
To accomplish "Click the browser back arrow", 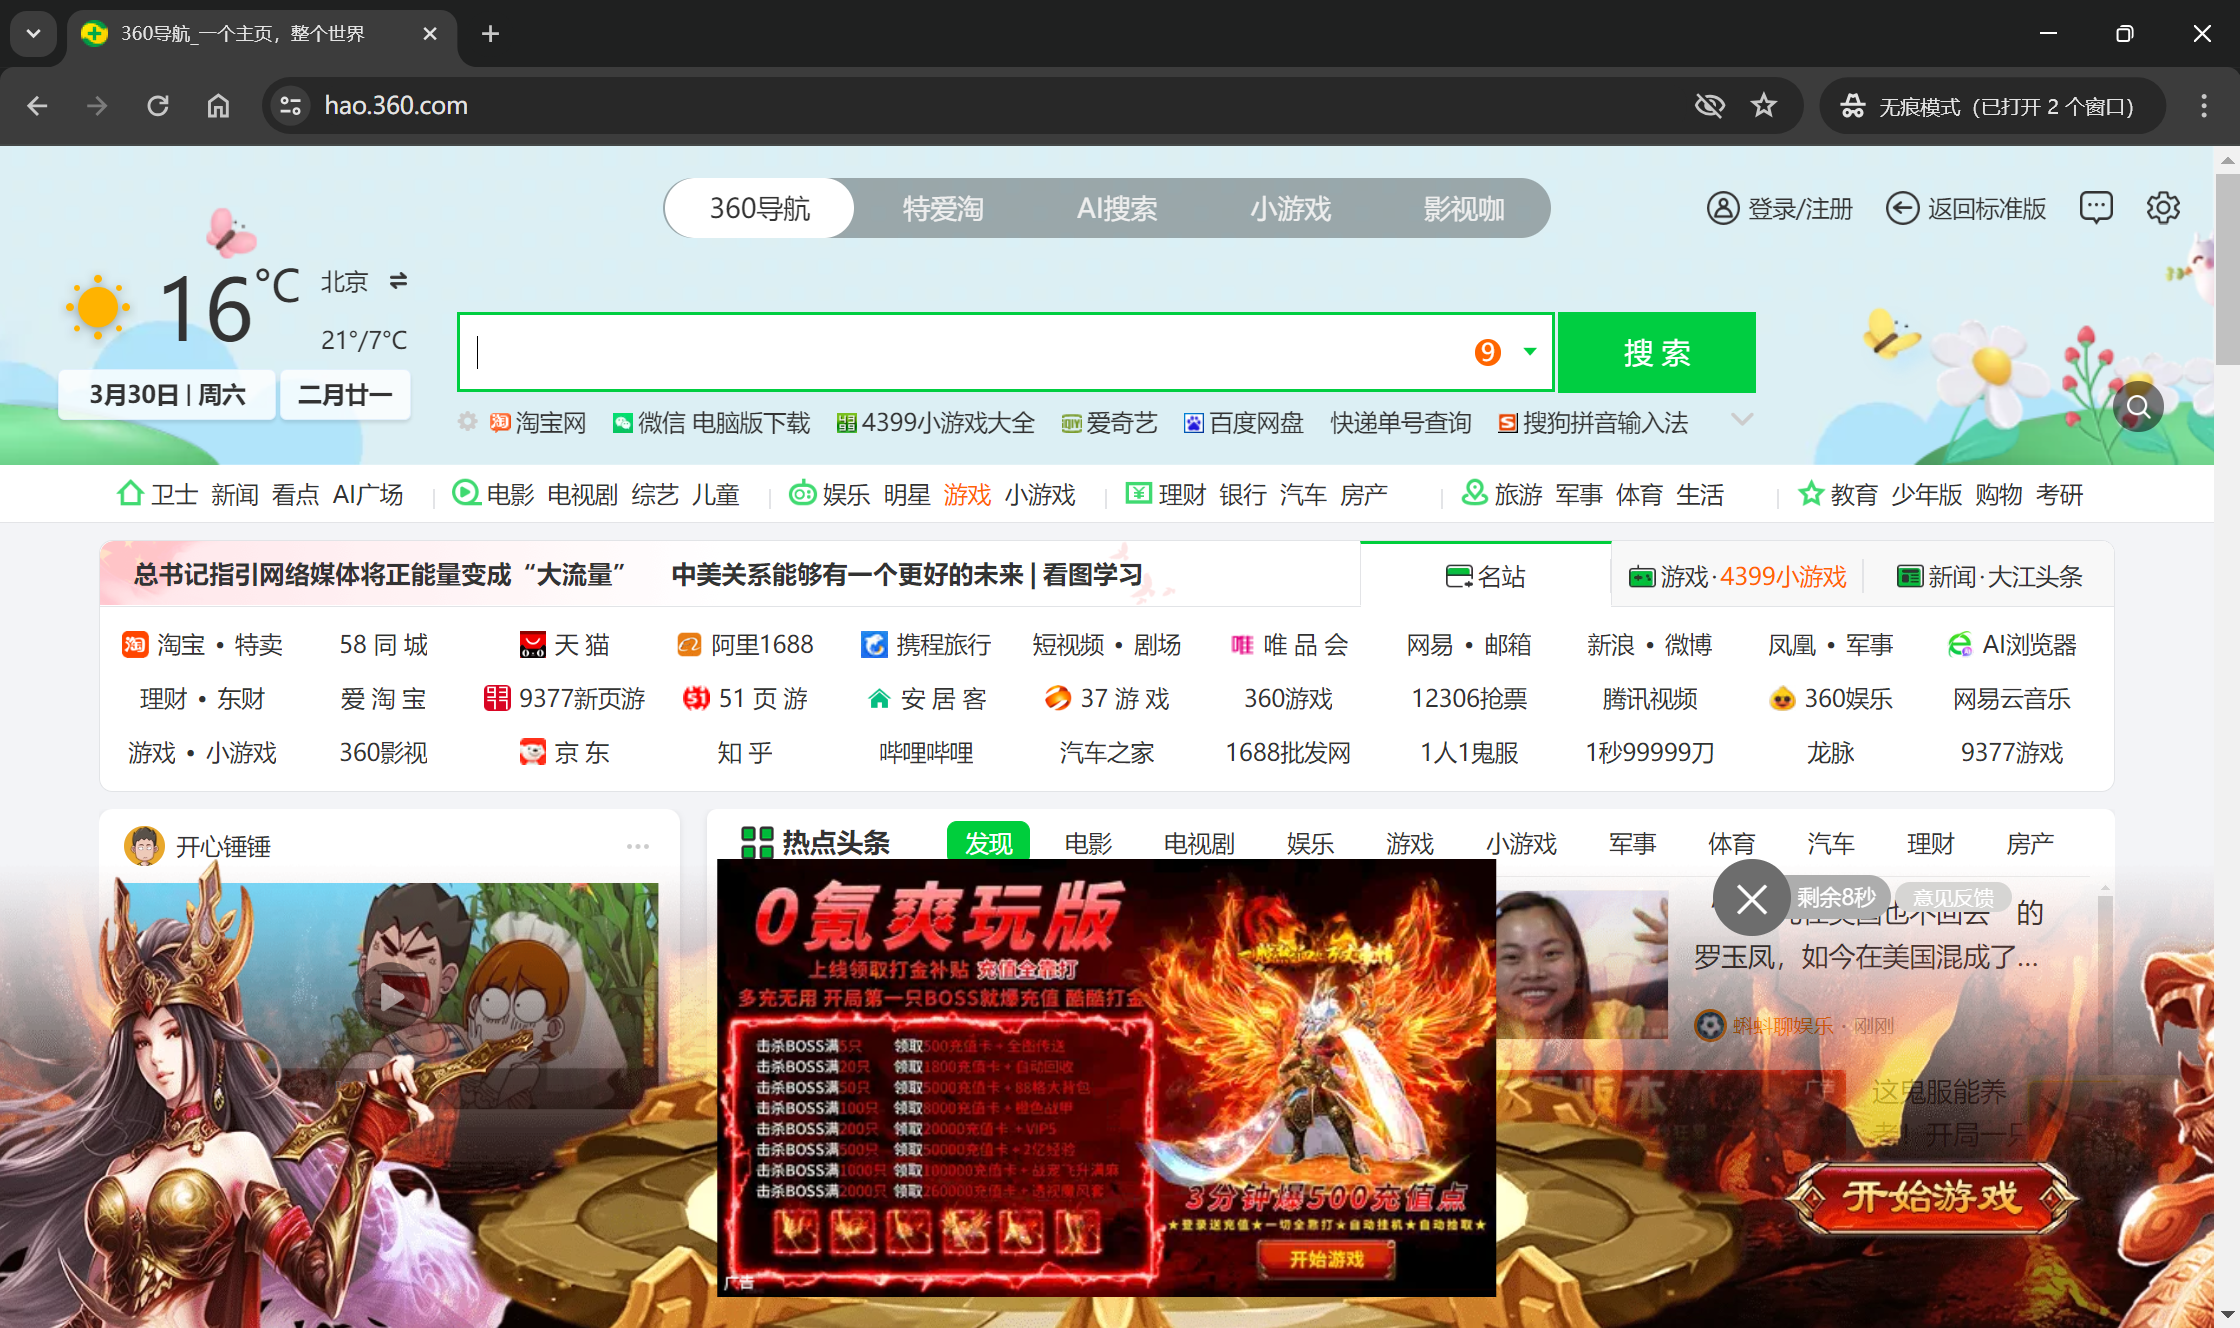I will click(37, 106).
